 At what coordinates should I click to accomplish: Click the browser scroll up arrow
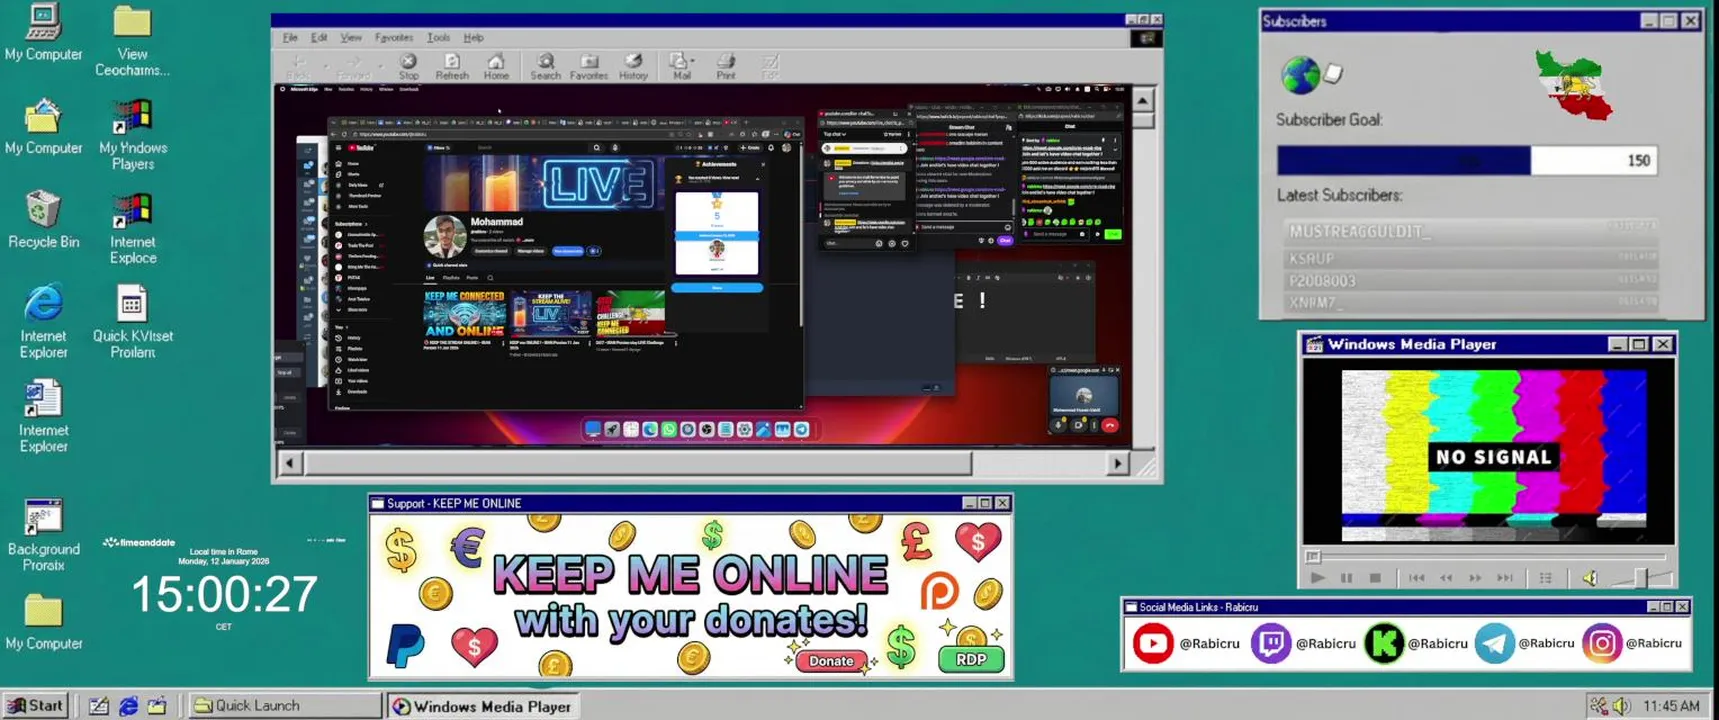pos(1143,100)
